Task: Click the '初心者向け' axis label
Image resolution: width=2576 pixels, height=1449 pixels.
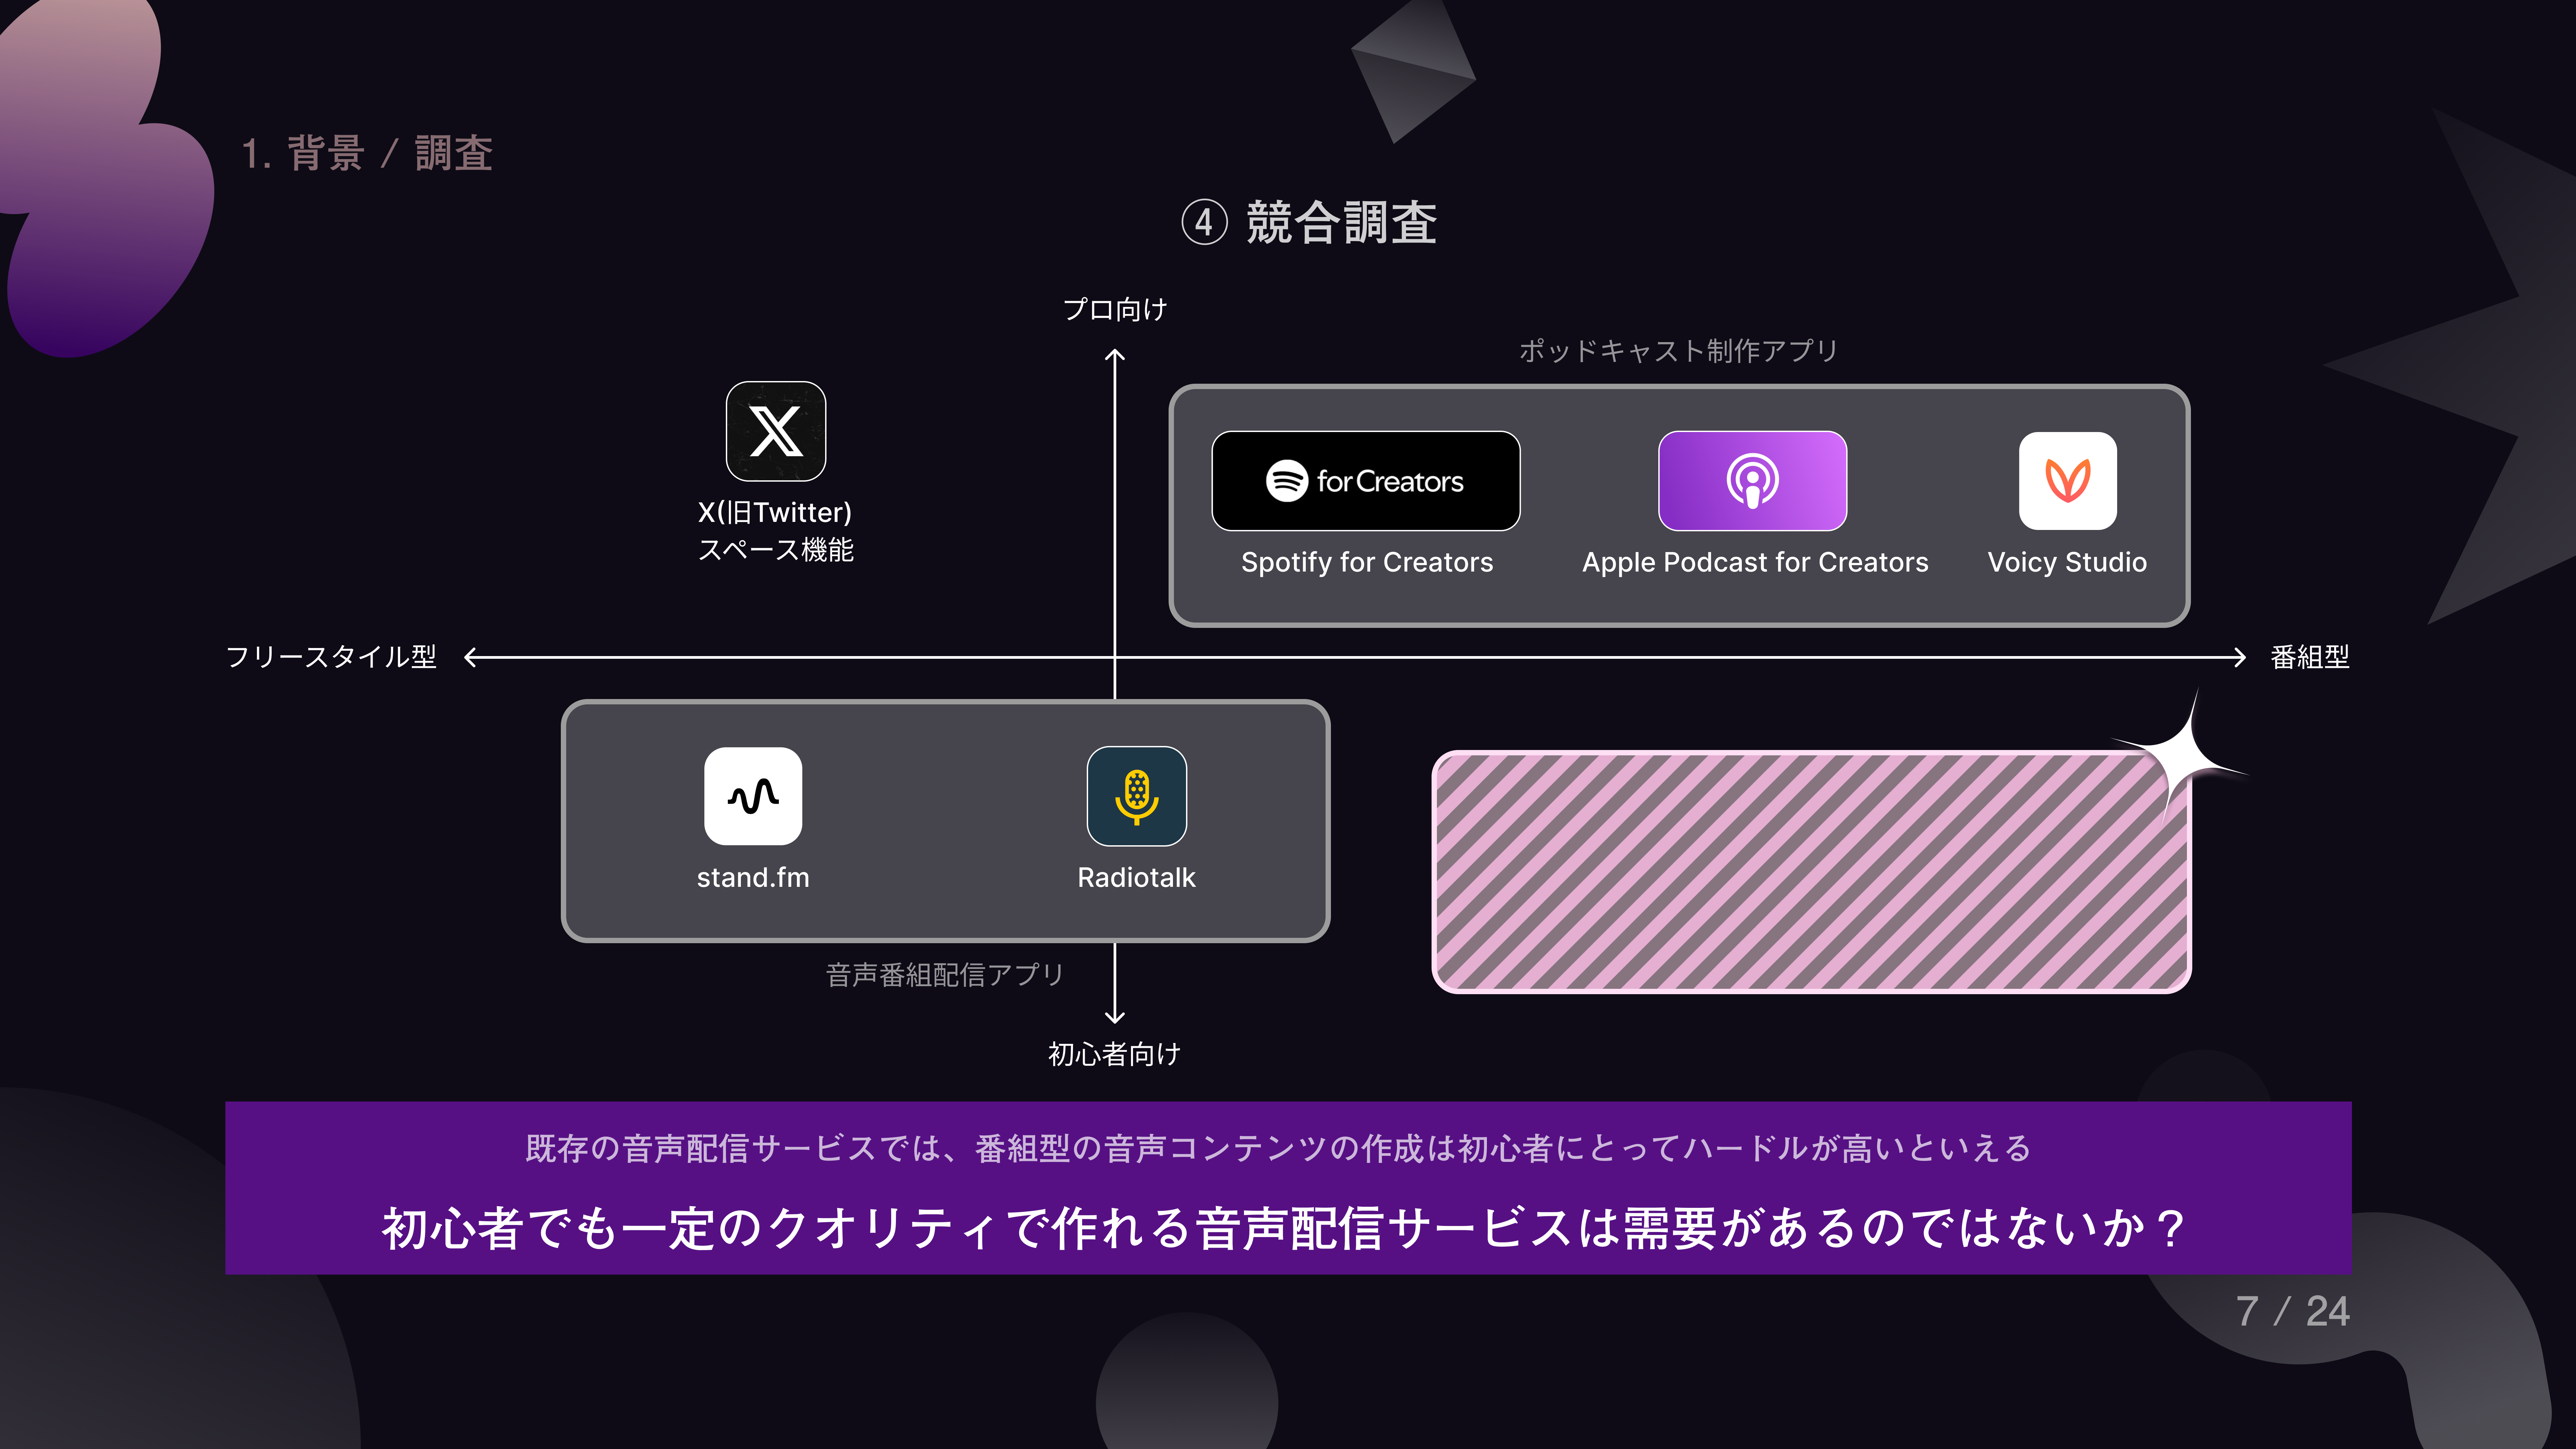Action: tap(1115, 1054)
